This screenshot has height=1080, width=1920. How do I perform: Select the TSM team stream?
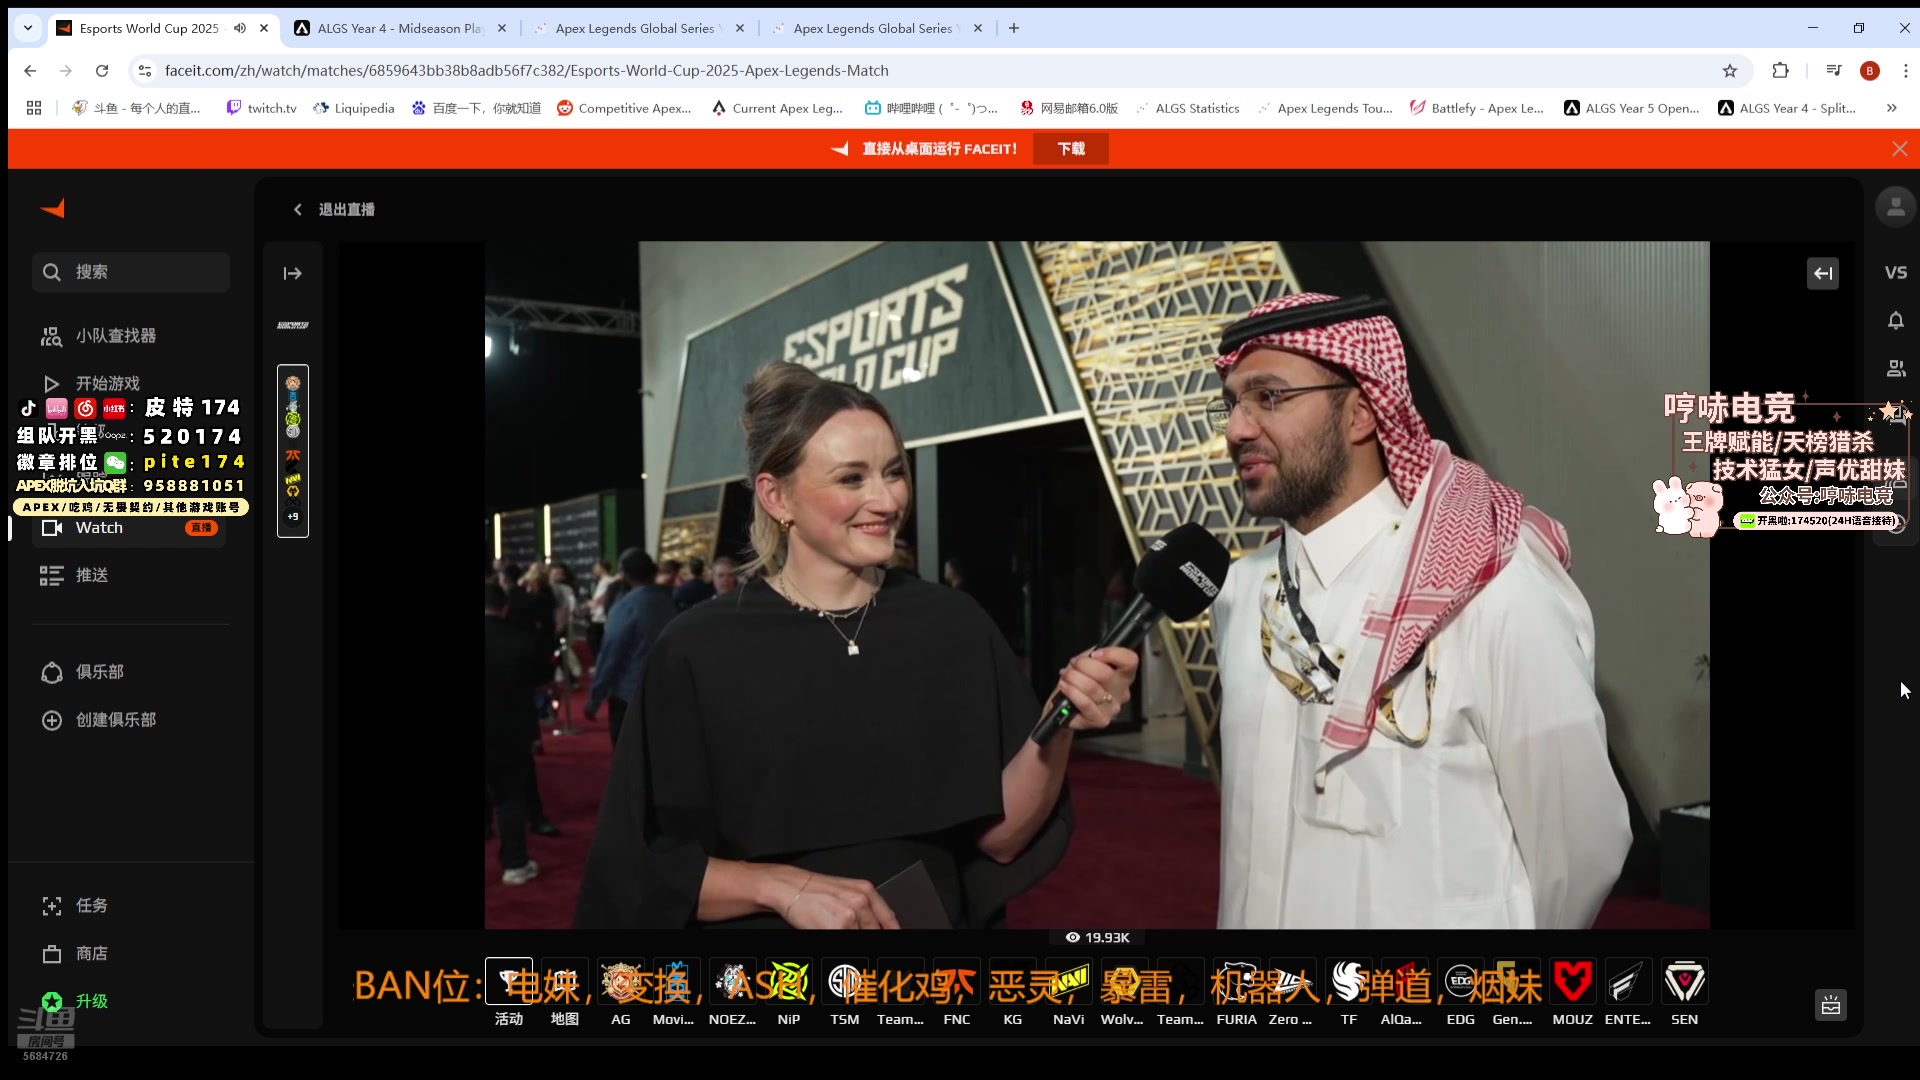[844, 993]
